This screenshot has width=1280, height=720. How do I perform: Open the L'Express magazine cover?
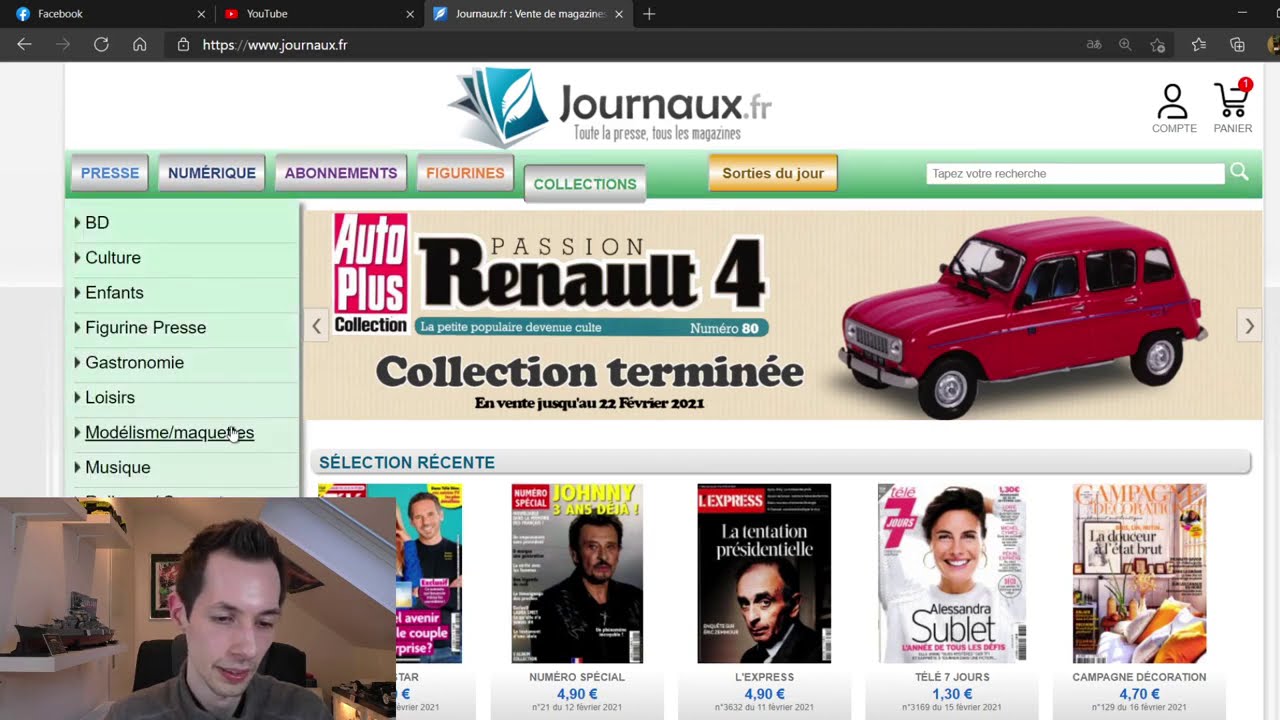(x=764, y=573)
